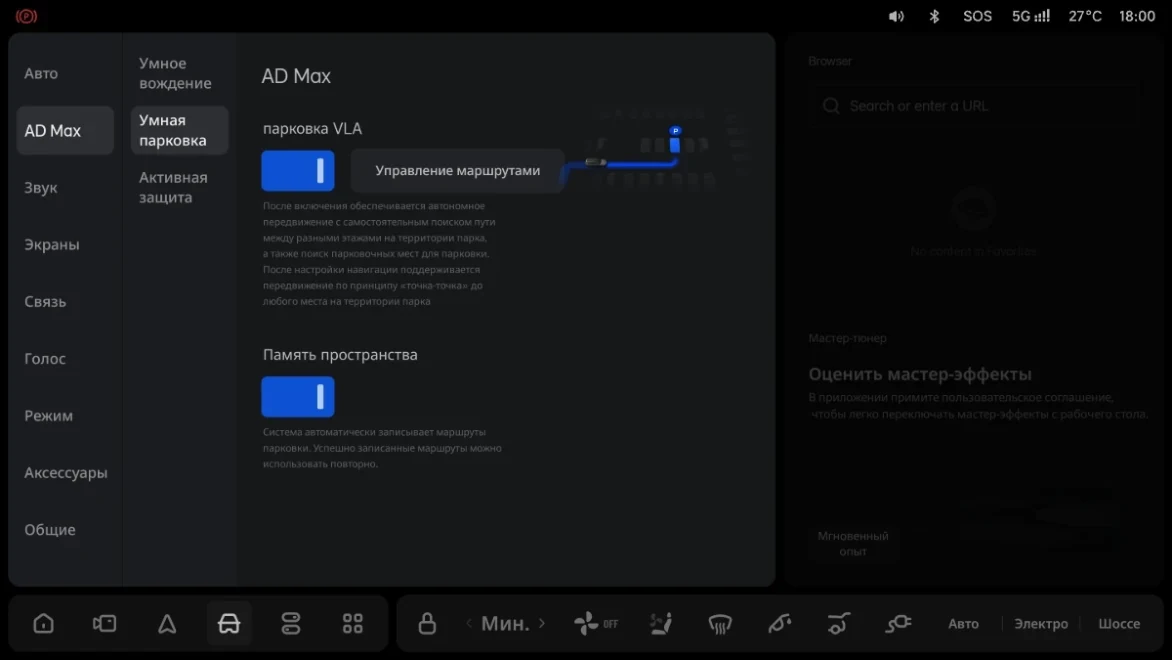This screenshot has width=1172, height=660.
Task: Choose the Шоссе drive mode
Action: (x=1119, y=623)
